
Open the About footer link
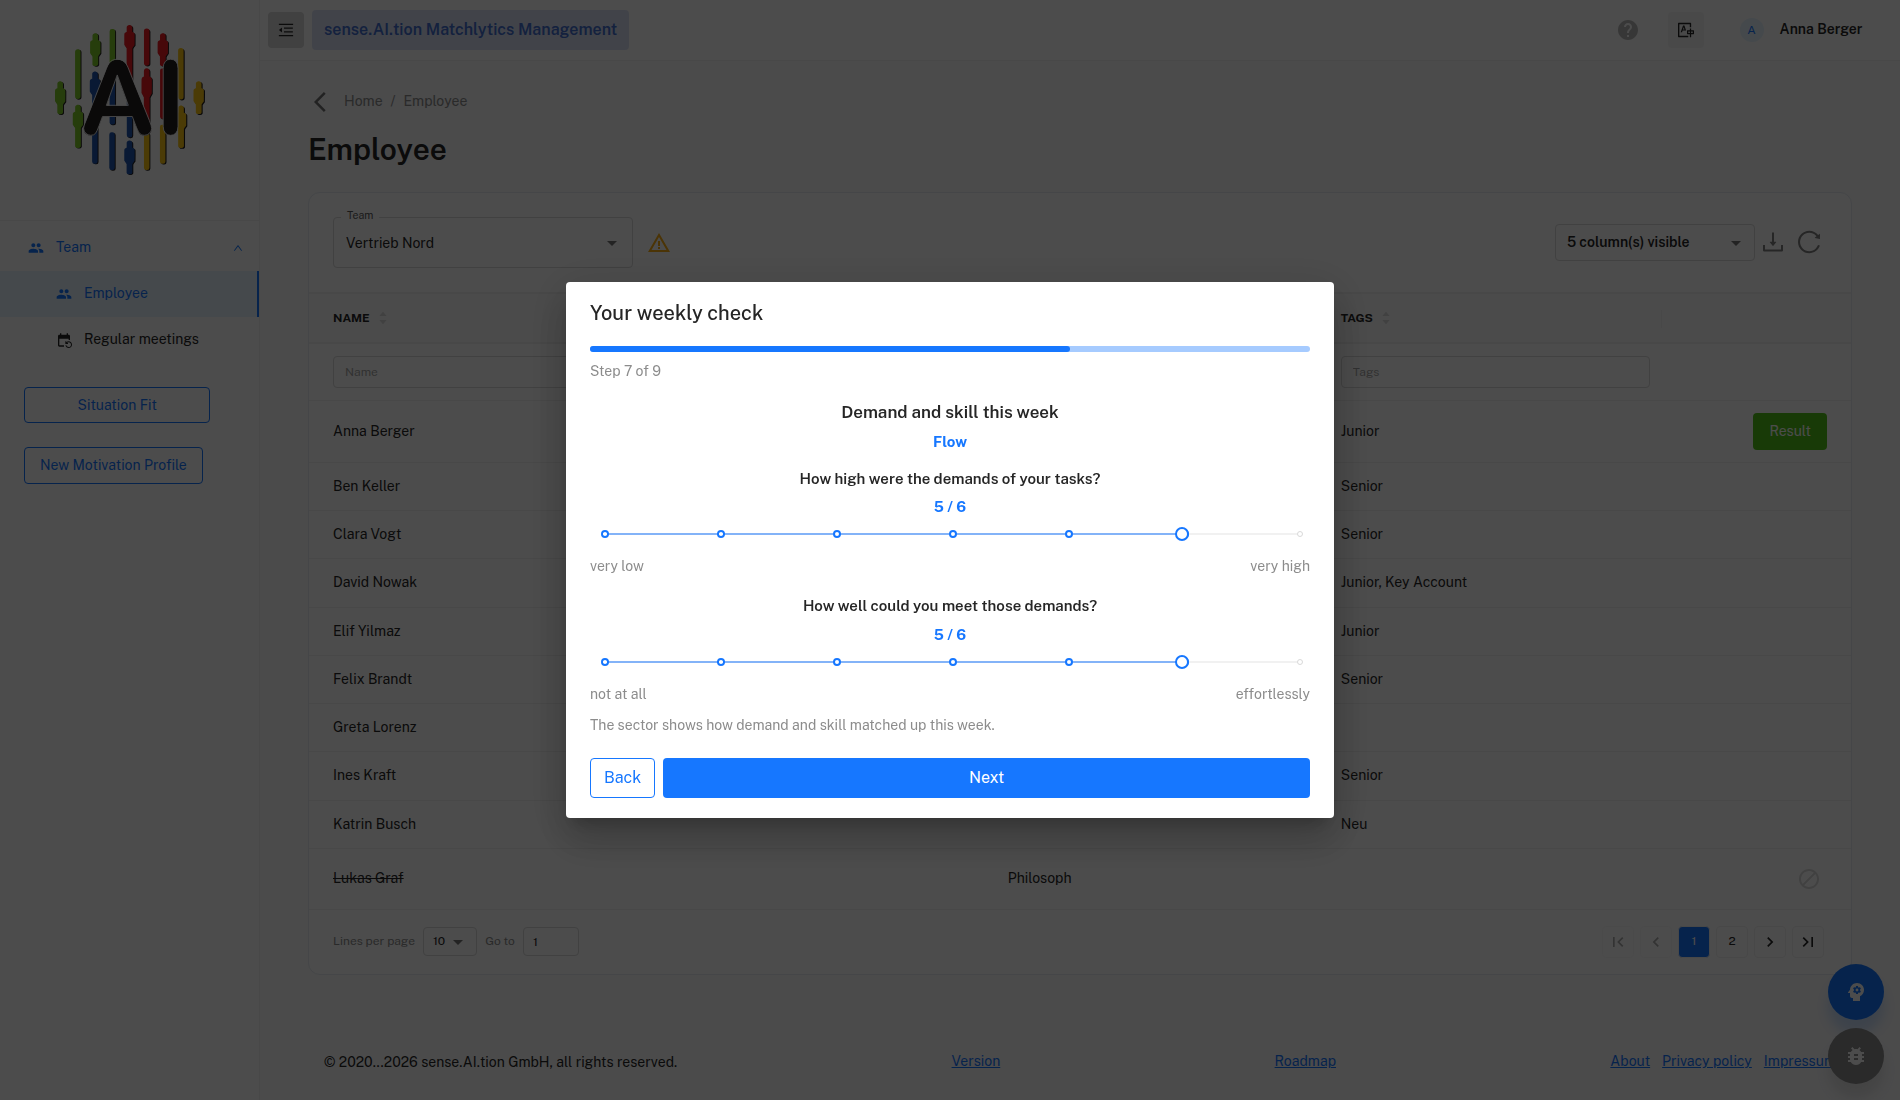pyautogui.click(x=1630, y=1061)
